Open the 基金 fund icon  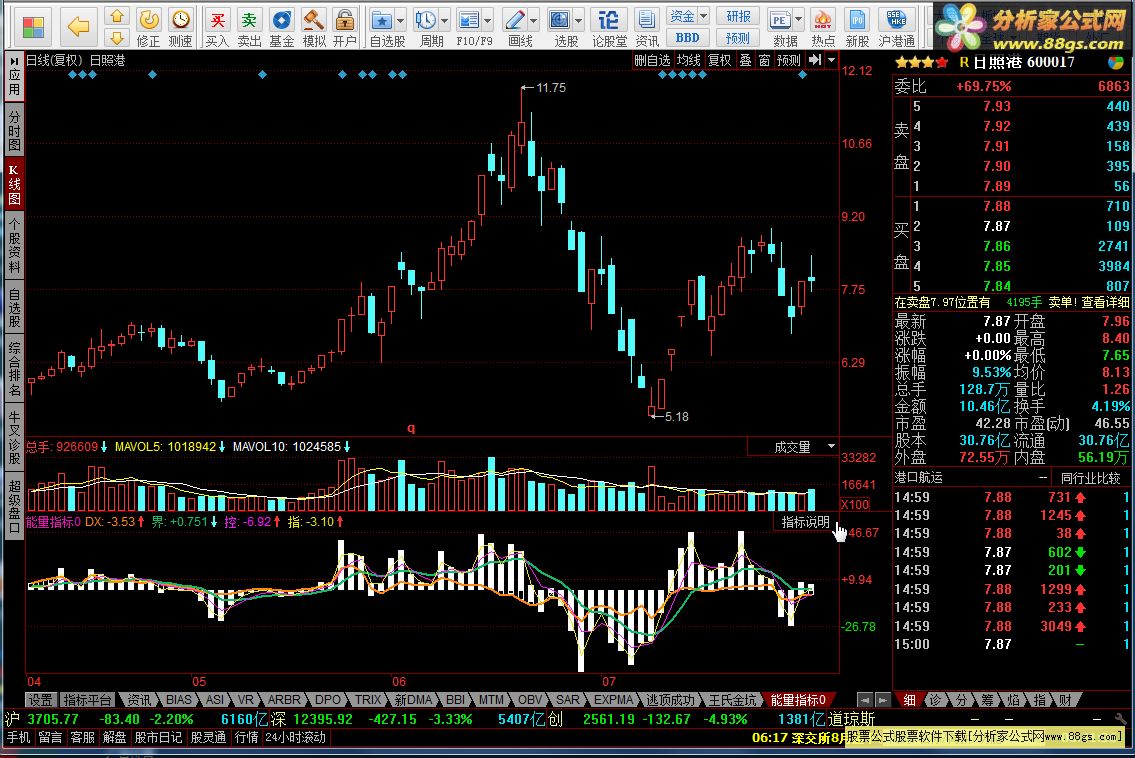[282, 27]
